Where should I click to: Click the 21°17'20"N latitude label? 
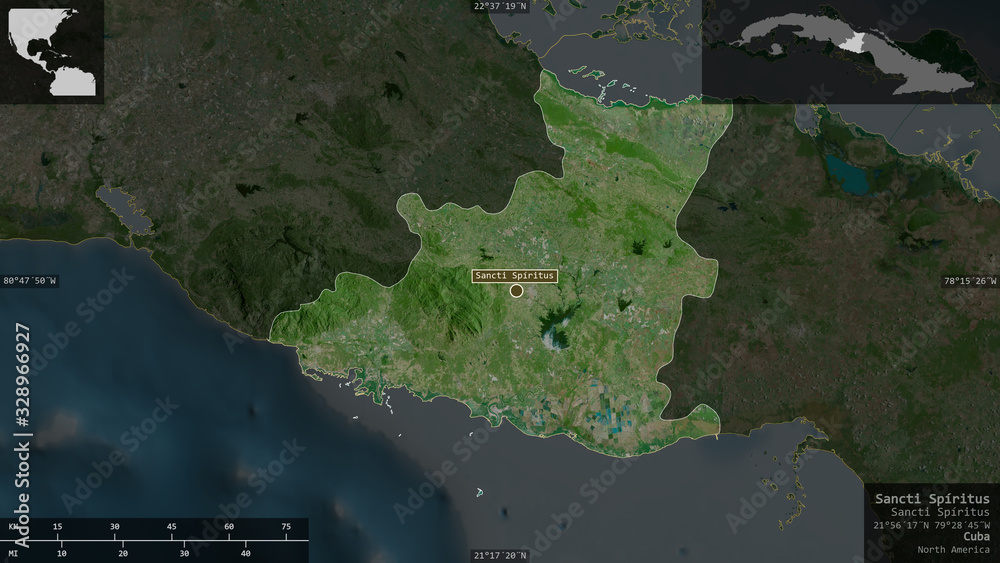click(x=500, y=556)
